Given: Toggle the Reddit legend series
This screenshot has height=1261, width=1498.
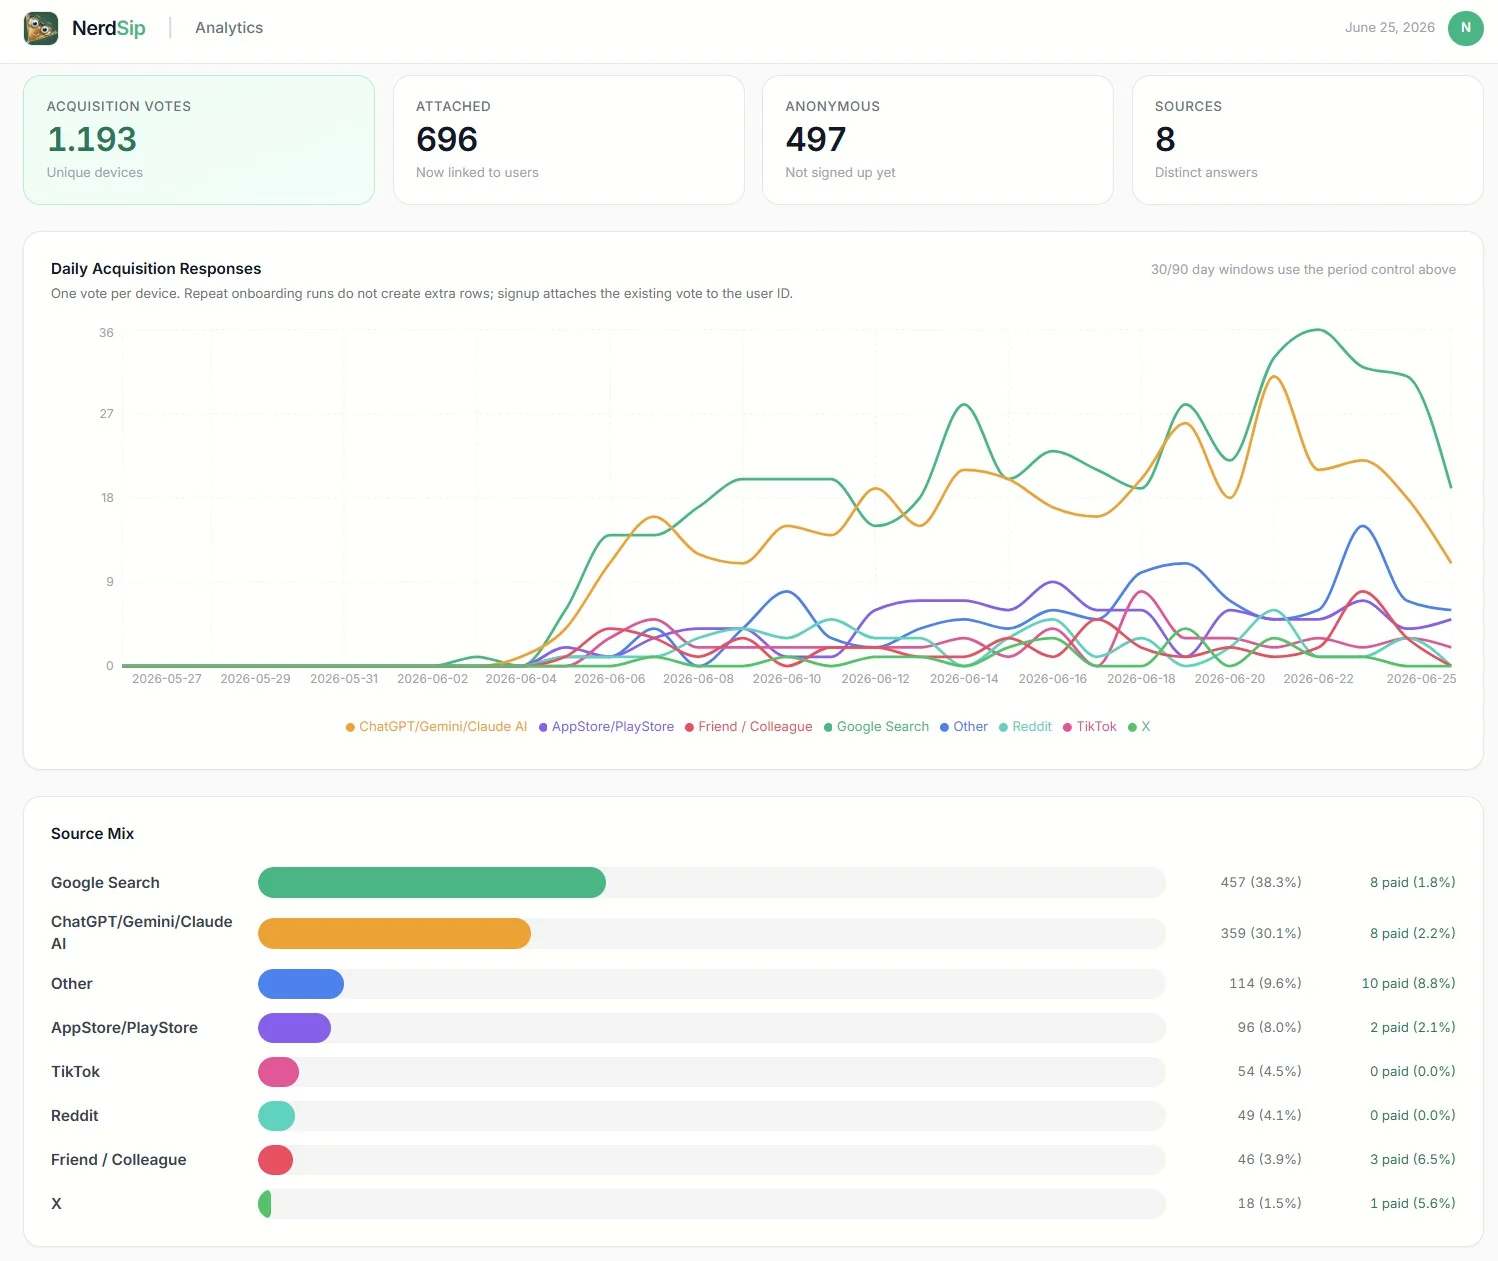Looking at the screenshot, I should tap(1025, 727).
